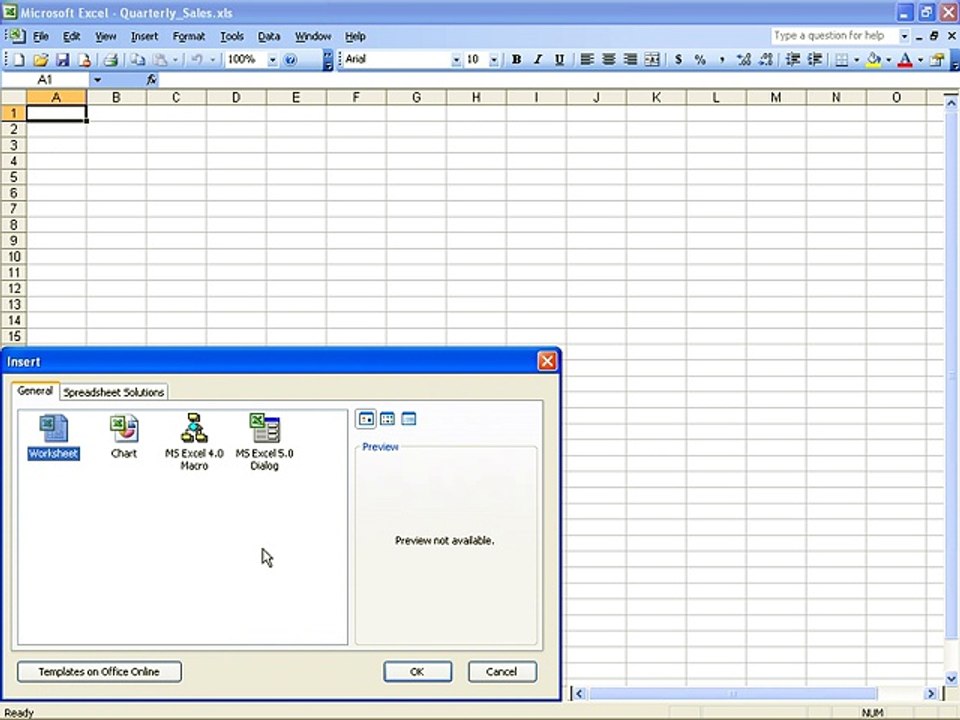Click the New workbook icon
The image size is (960, 720).
pos(18,59)
